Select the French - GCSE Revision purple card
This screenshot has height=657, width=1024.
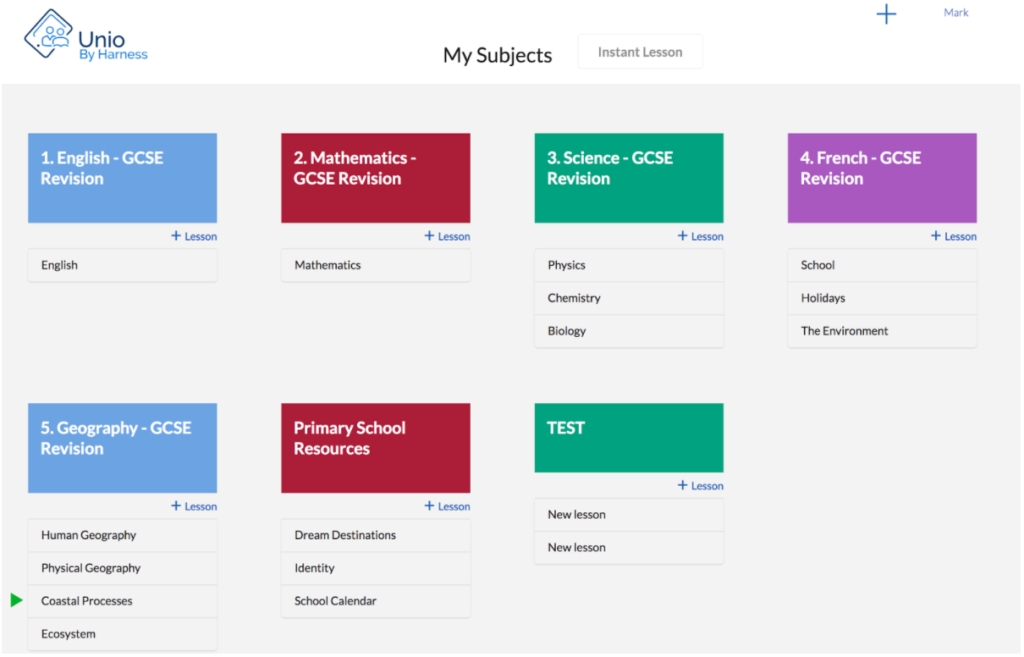(882, 178)
